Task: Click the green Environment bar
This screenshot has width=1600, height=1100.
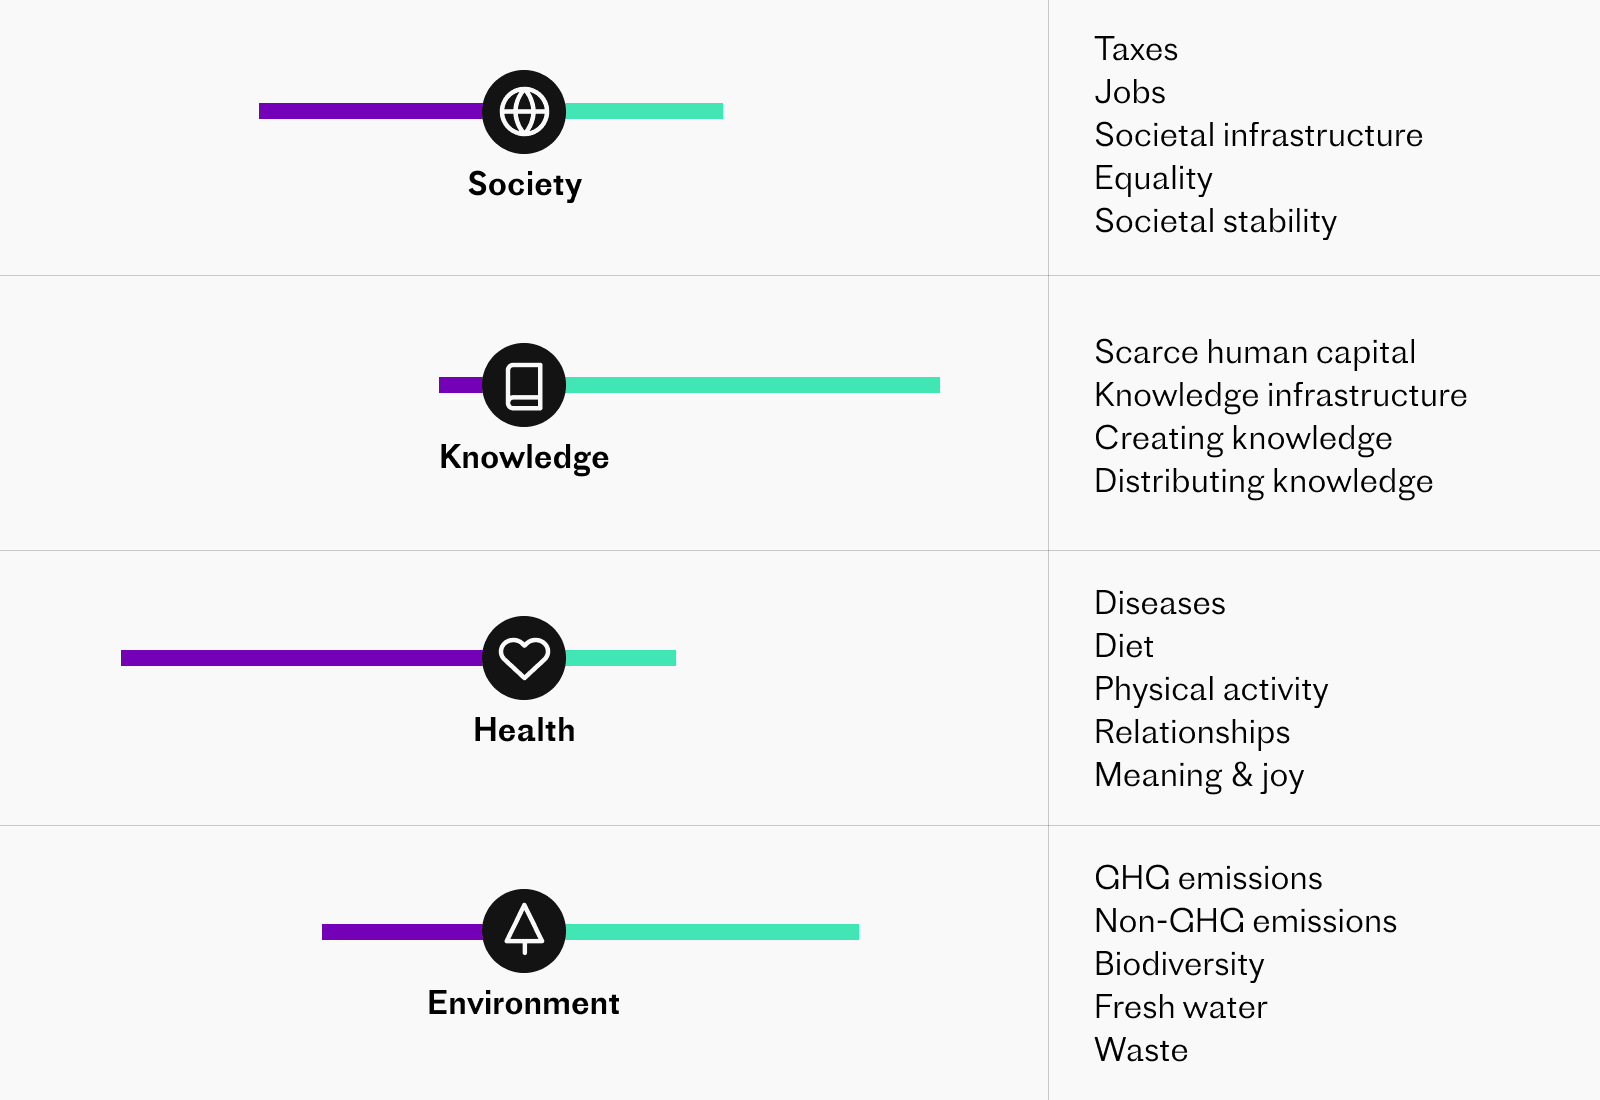Action: (712, 932)
